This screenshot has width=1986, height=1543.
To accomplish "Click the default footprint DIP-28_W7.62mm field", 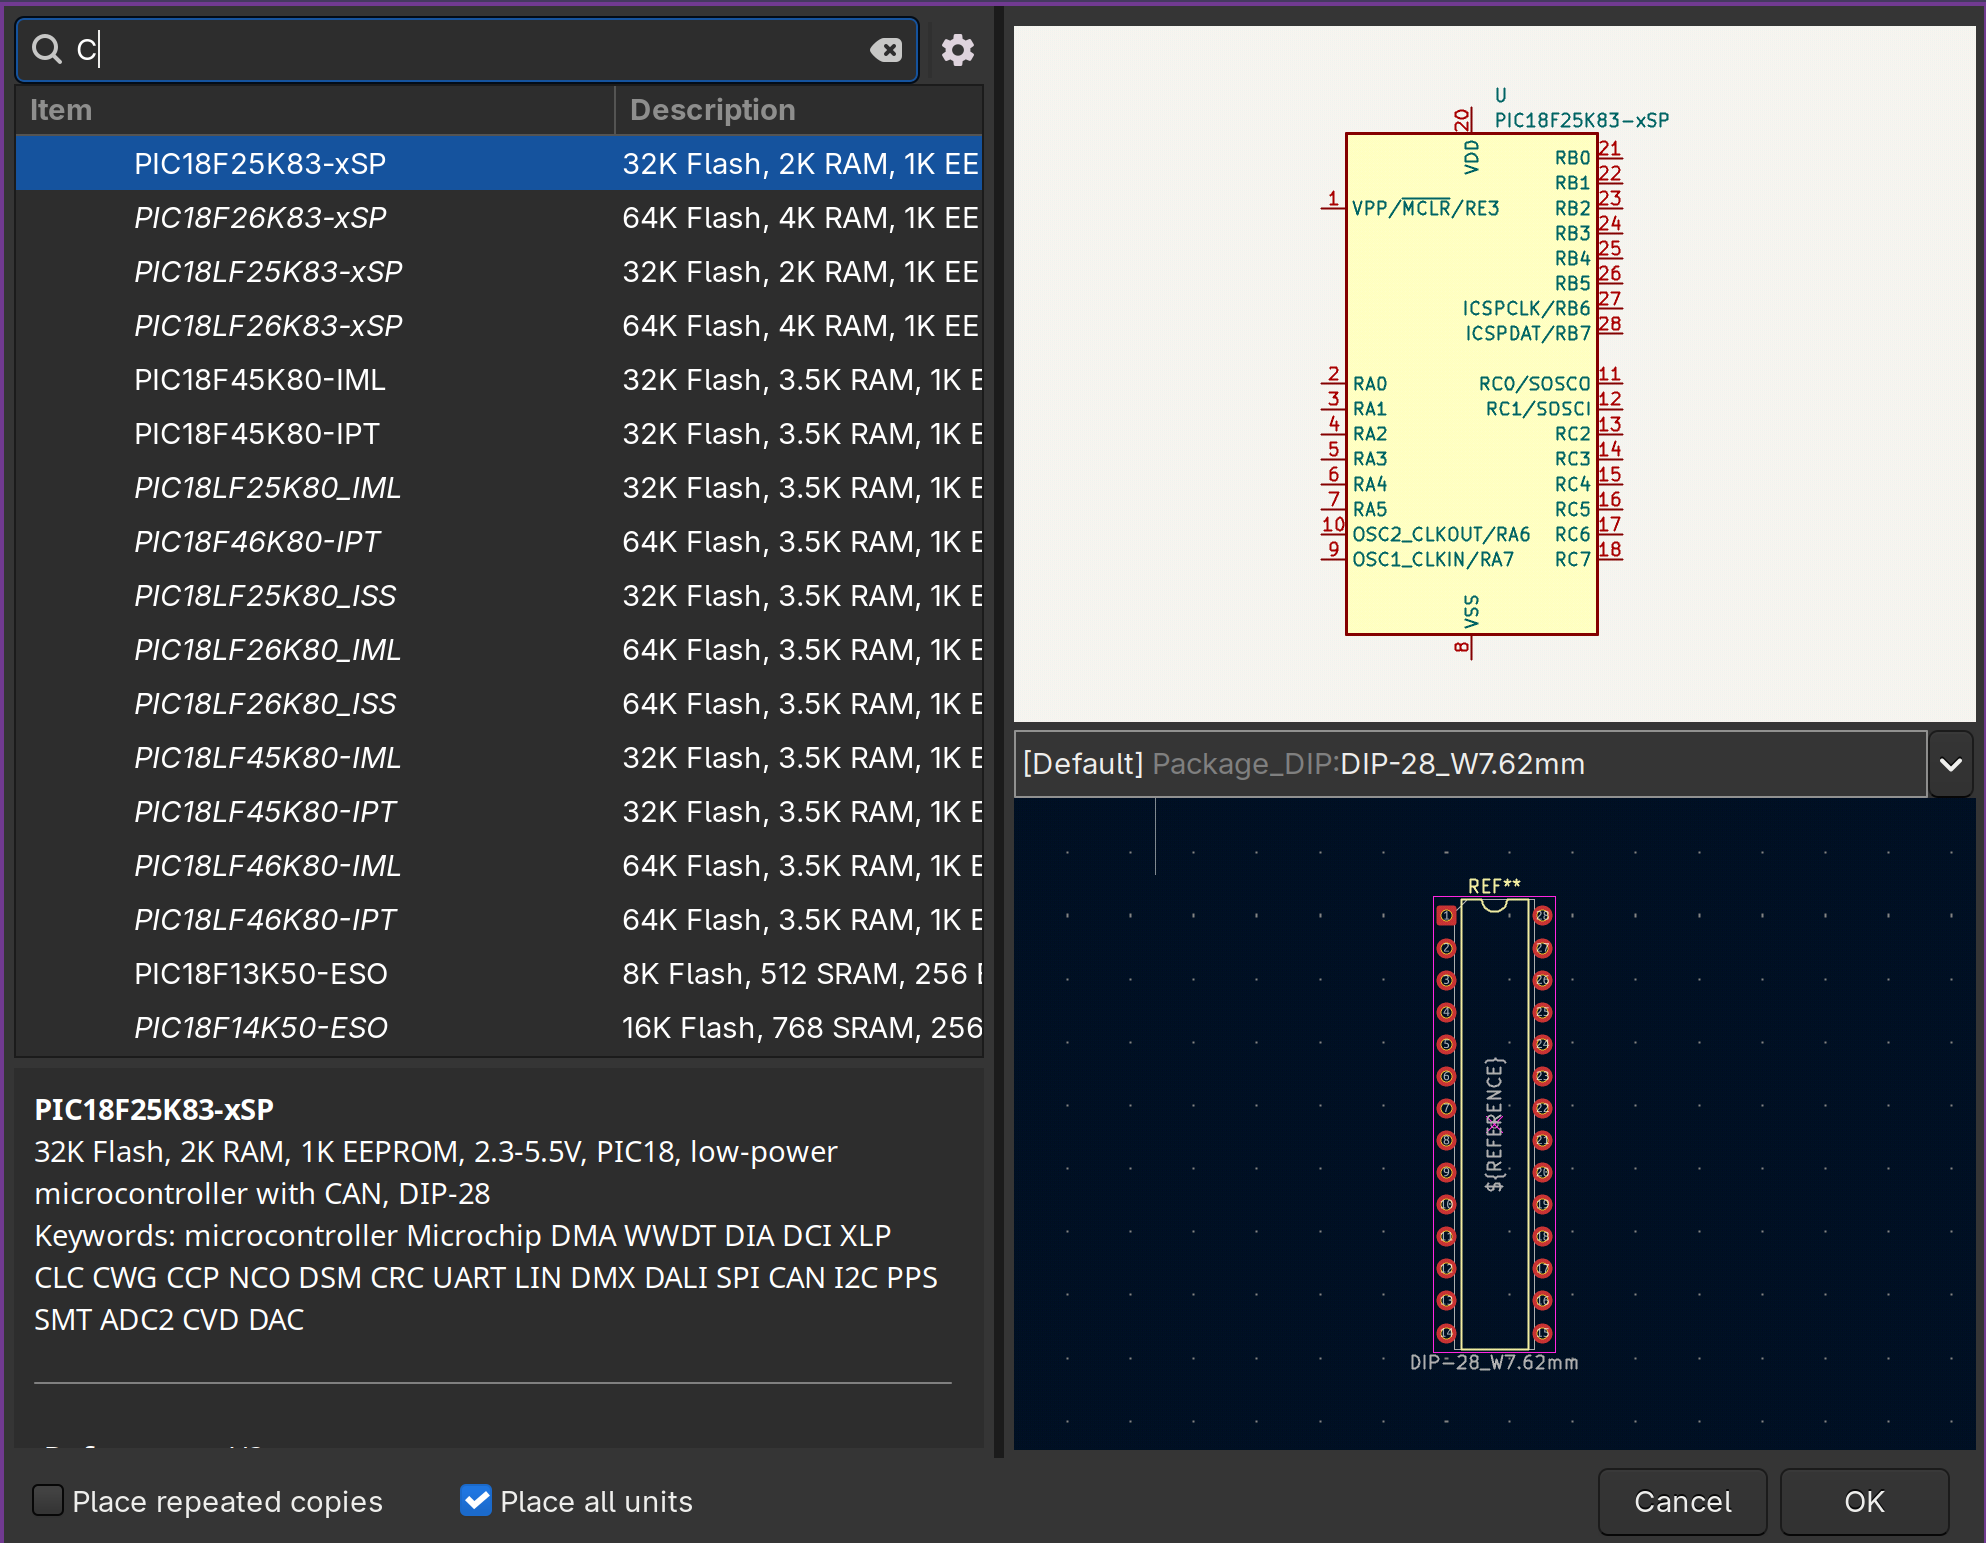I will pos(1470,764).
